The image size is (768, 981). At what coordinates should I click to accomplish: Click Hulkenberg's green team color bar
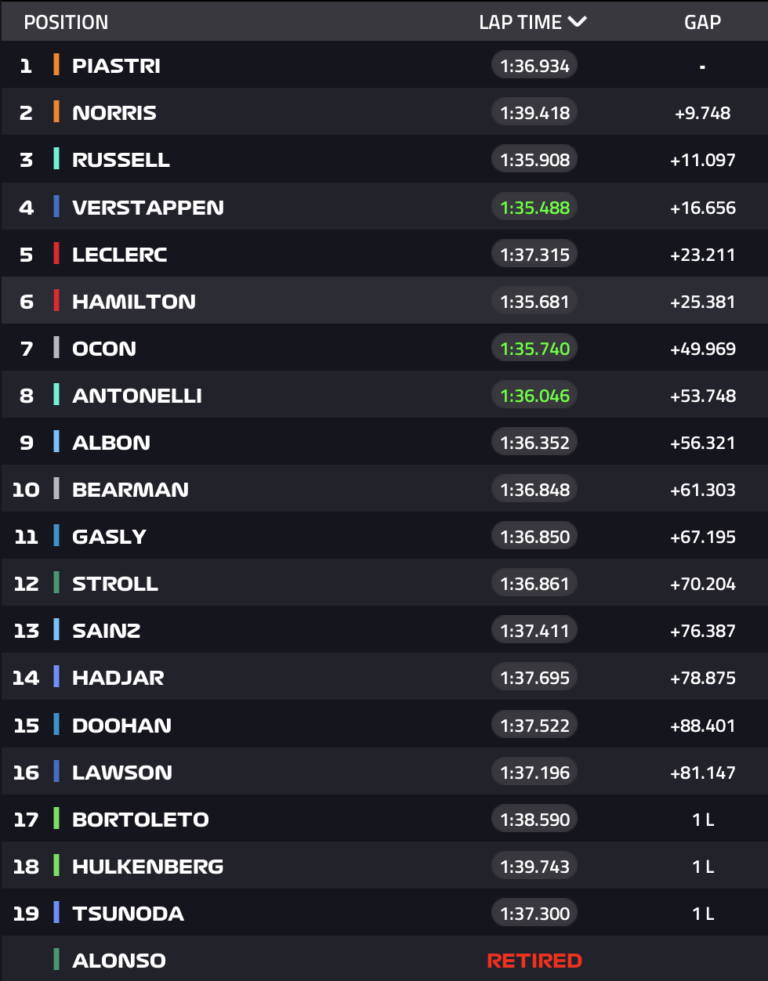[56, 866]
